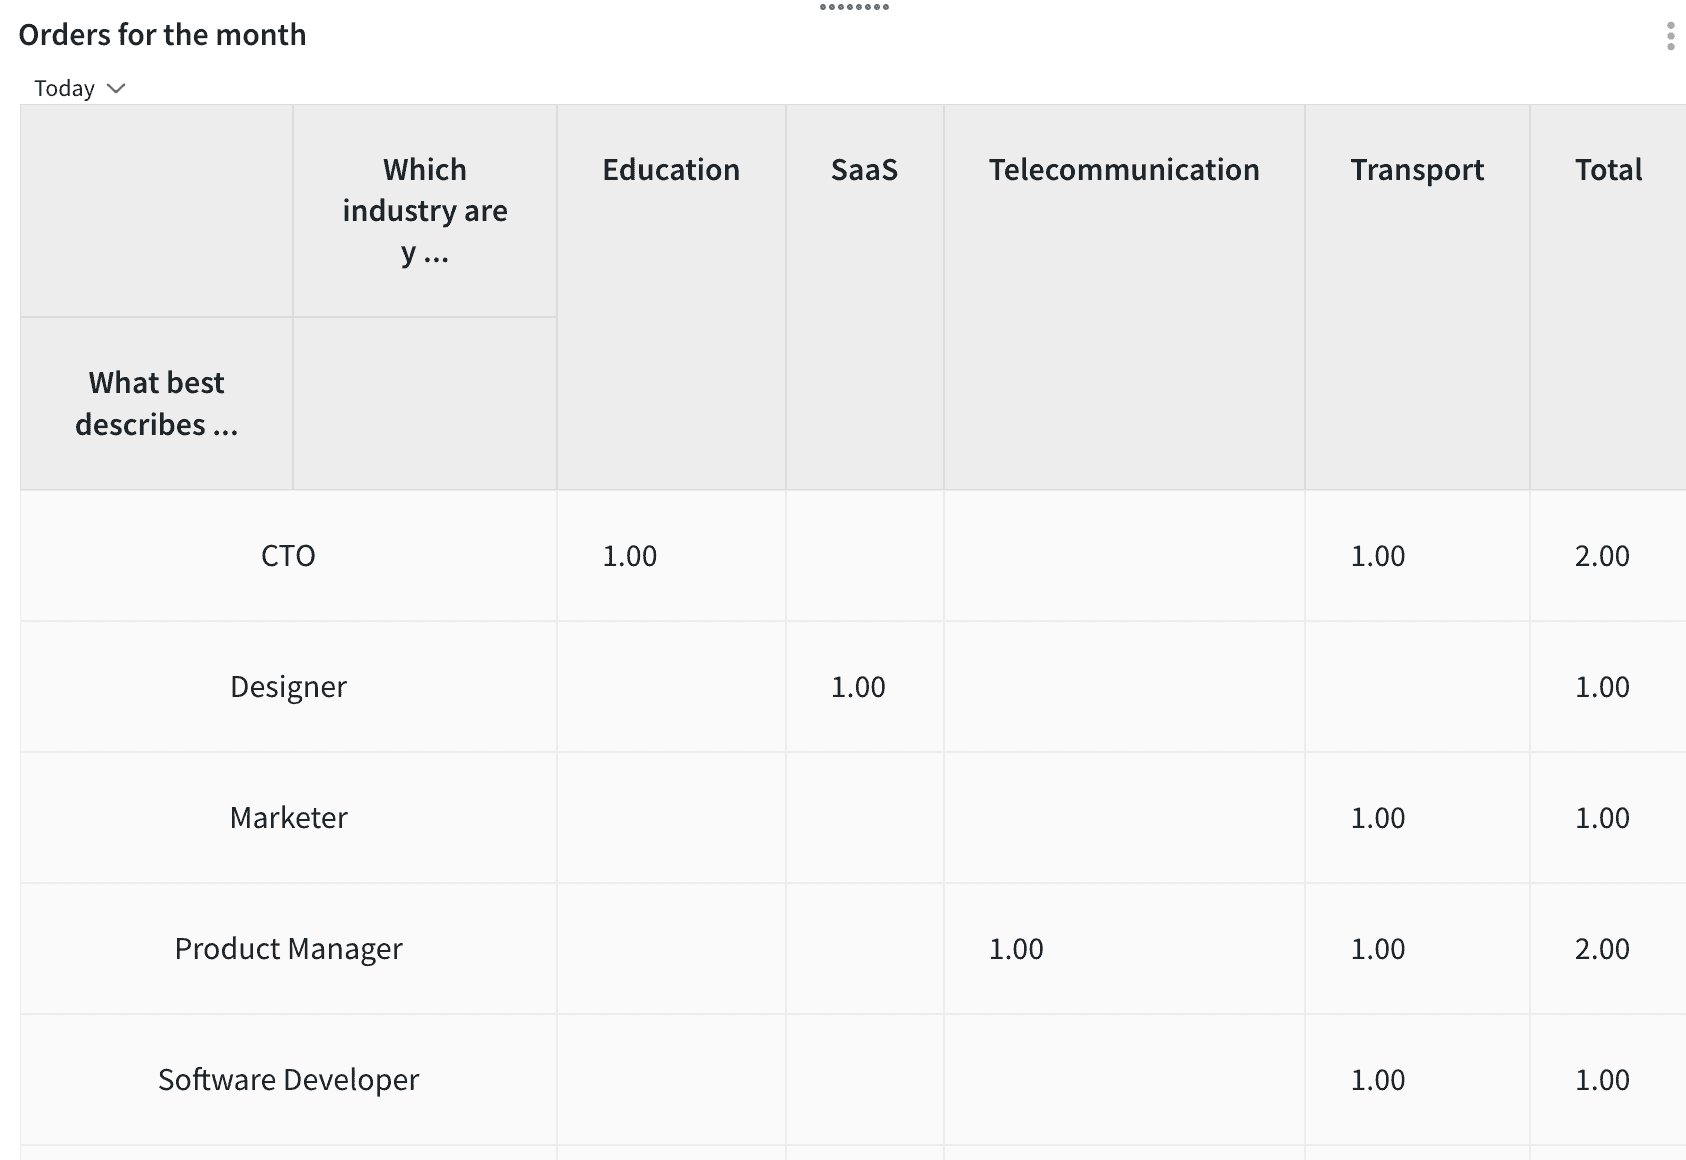Grab the dotted drag handle at top
The height and width of the screenshot is (1160, 1686).
853,7
